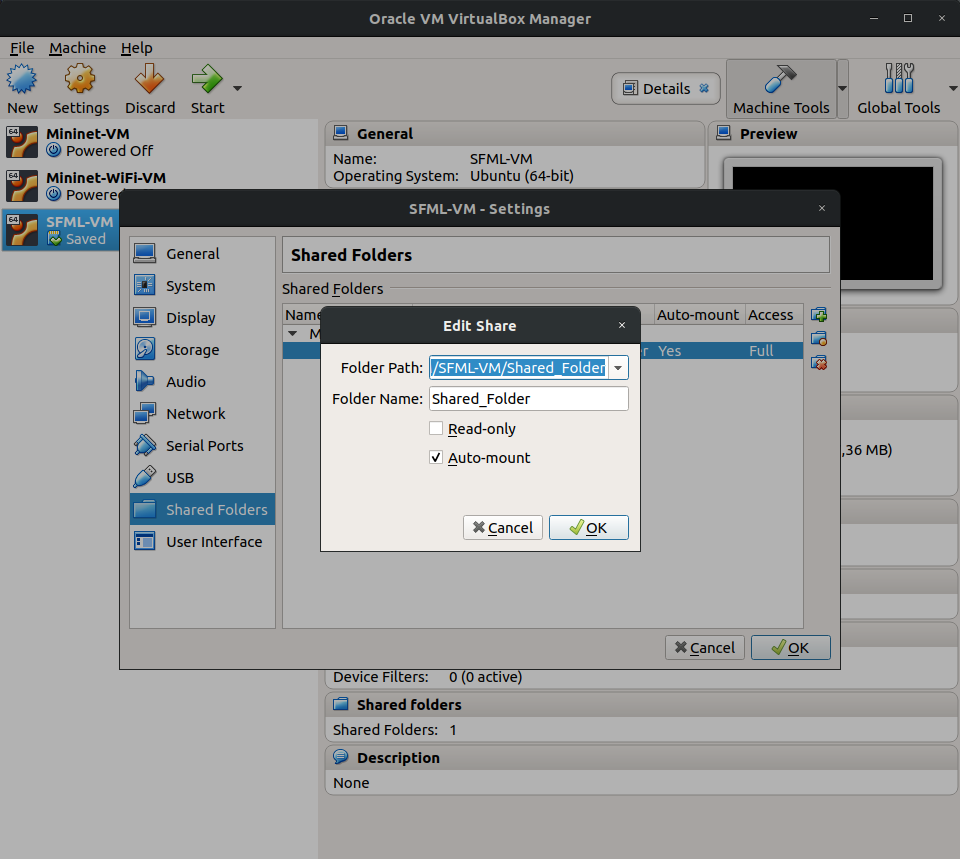Click the Folder Name input field
This screenshot has width=960, height=859.
528,399
